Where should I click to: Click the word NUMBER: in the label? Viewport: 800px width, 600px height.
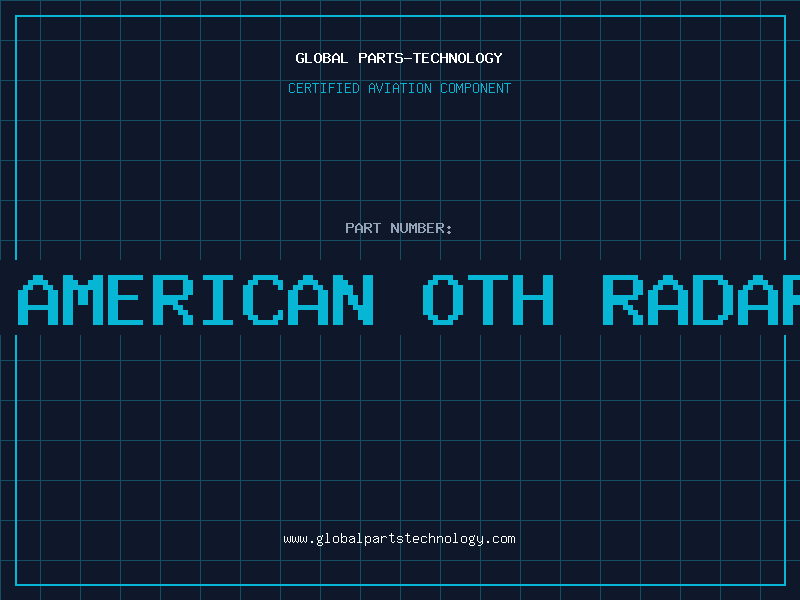coord(421,229)
